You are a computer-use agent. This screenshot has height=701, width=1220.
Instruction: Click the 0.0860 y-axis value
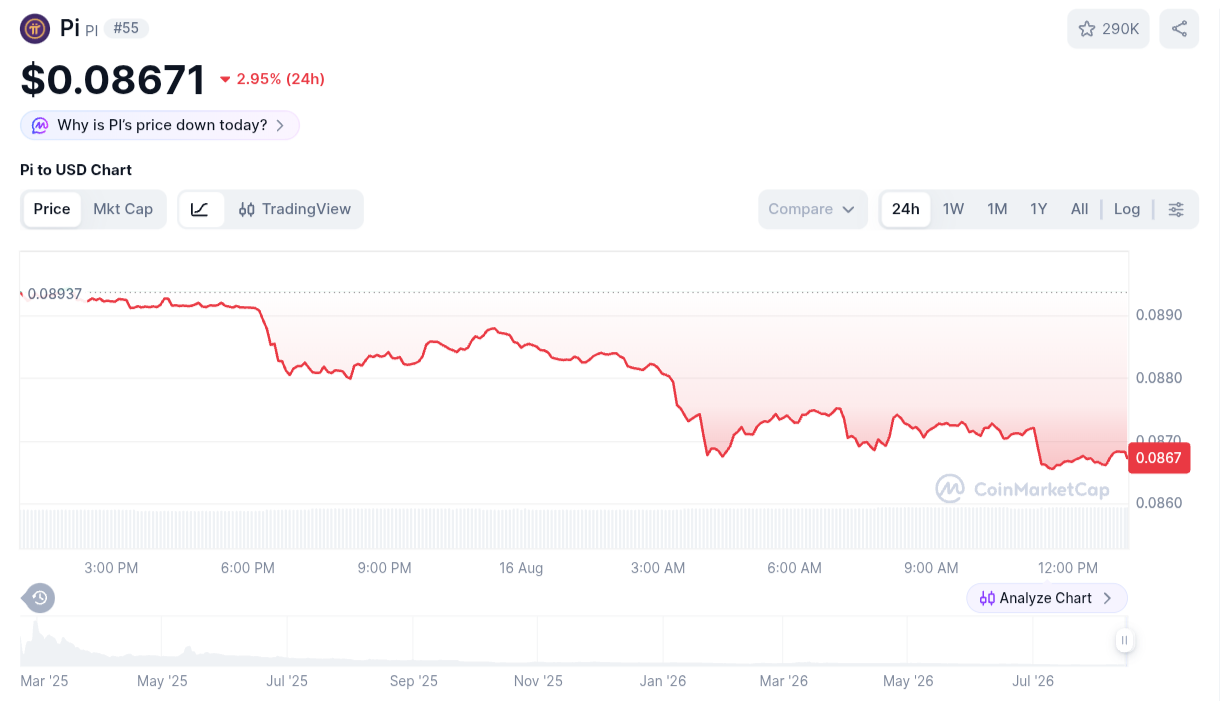(x=1159, y=503)
